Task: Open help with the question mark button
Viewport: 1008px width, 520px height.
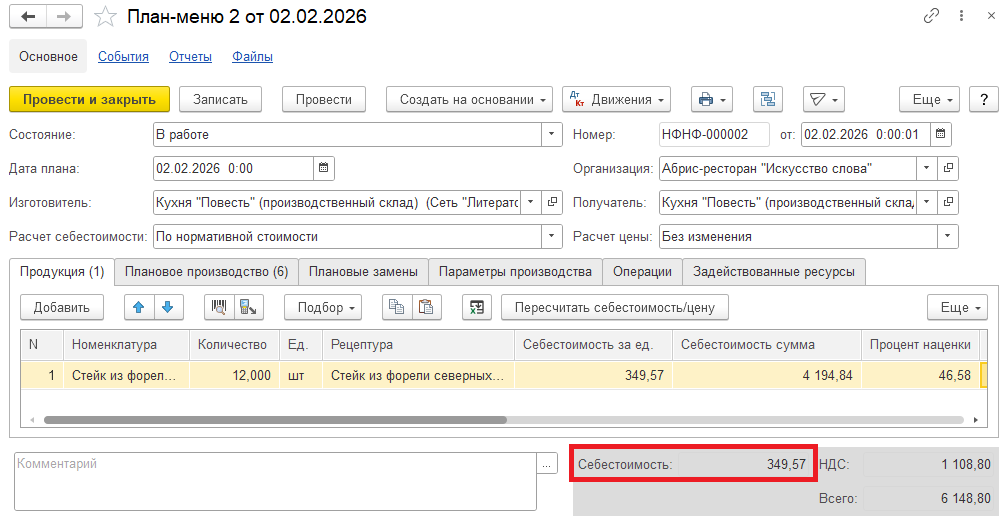Action: [984, 100]
